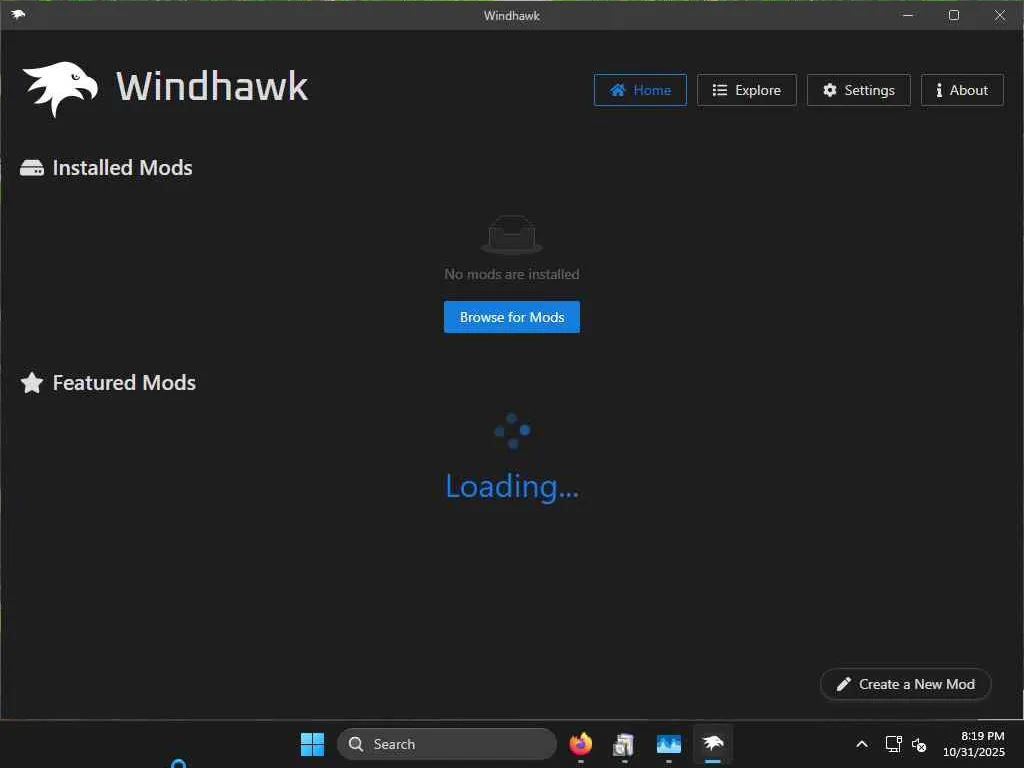Maximize the Windhawk window
The height and width of the screenshot is (768, 1024).
[953, 15]
